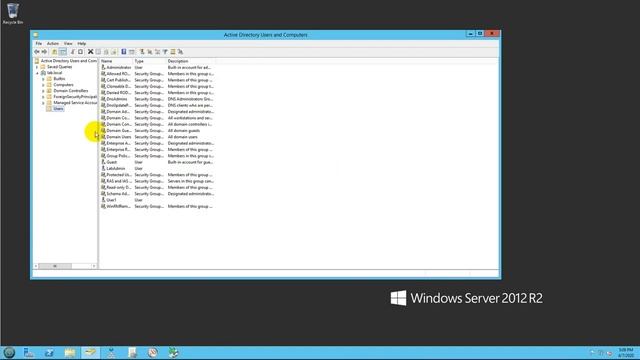Select the User1 account row
This screenshot has height=360, width=640.
(157, 200)
